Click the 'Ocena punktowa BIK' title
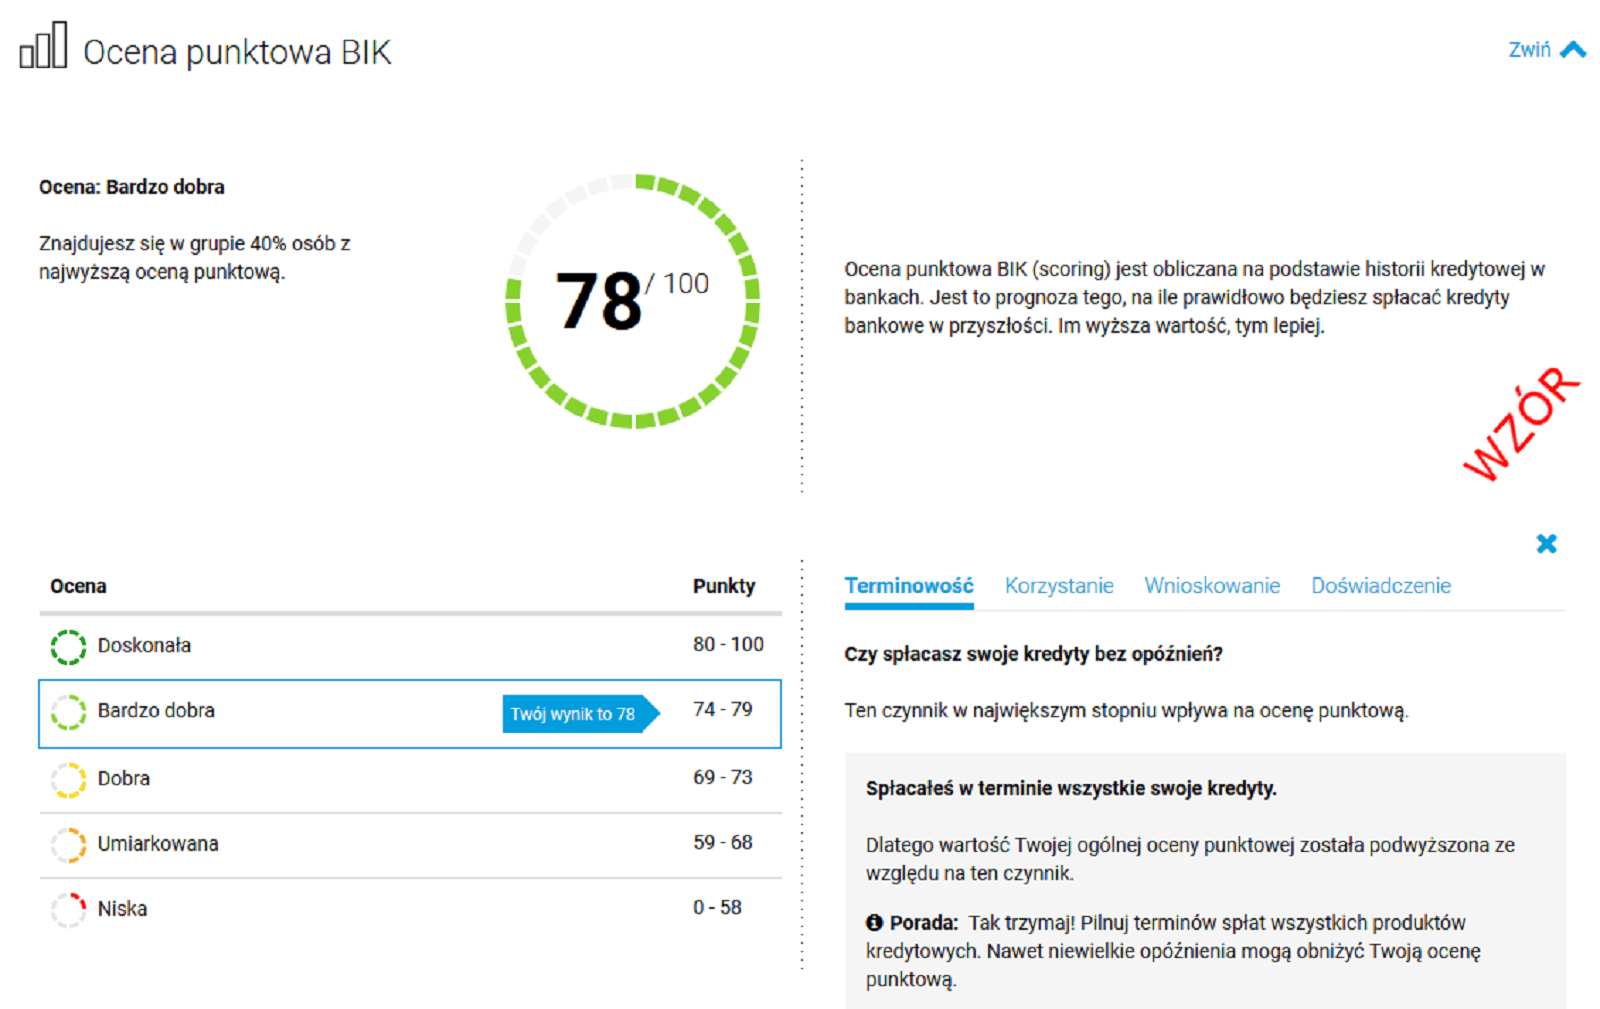This screenshot has width=1600, height=1009. tap(237, 52)
